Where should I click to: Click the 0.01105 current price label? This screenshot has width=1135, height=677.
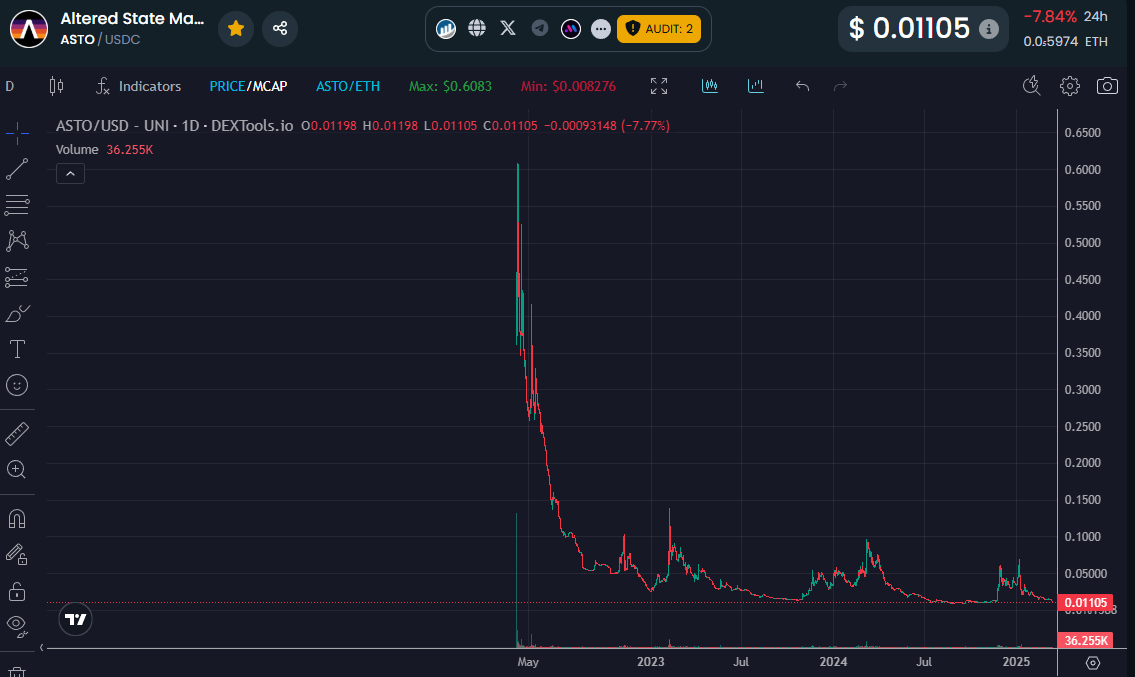(1086, 602)
